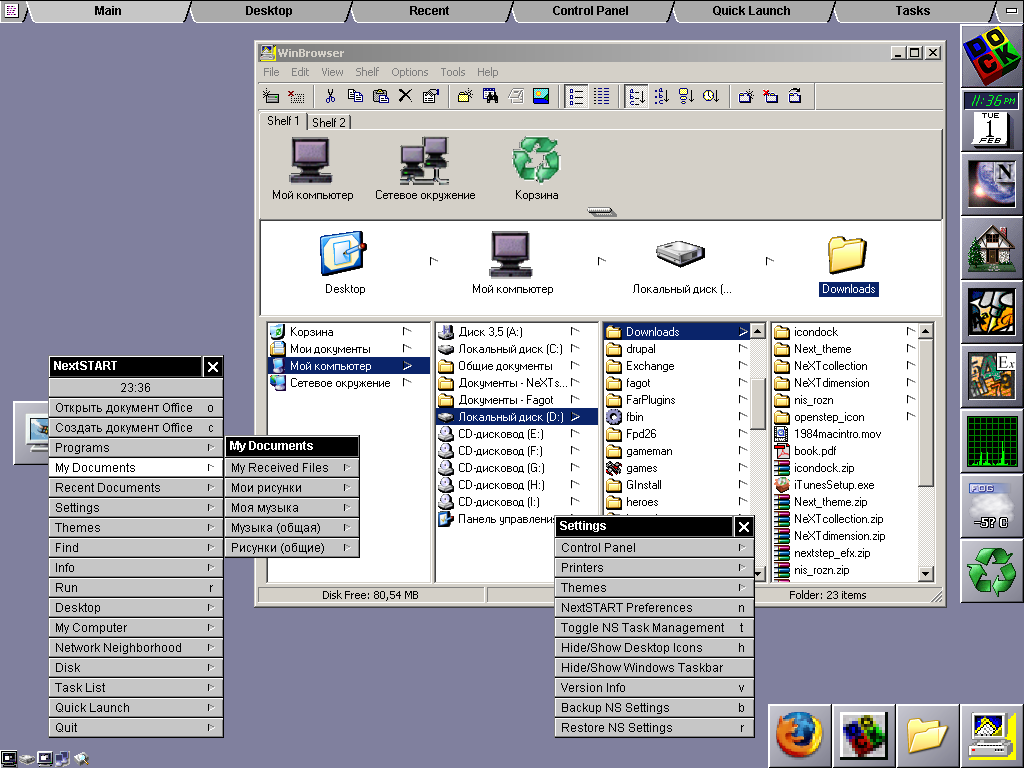Screen dimensions: 1024x768
Task: Select the Сетевое окружение icon on the shelf
Action: [x=424, y=161]
